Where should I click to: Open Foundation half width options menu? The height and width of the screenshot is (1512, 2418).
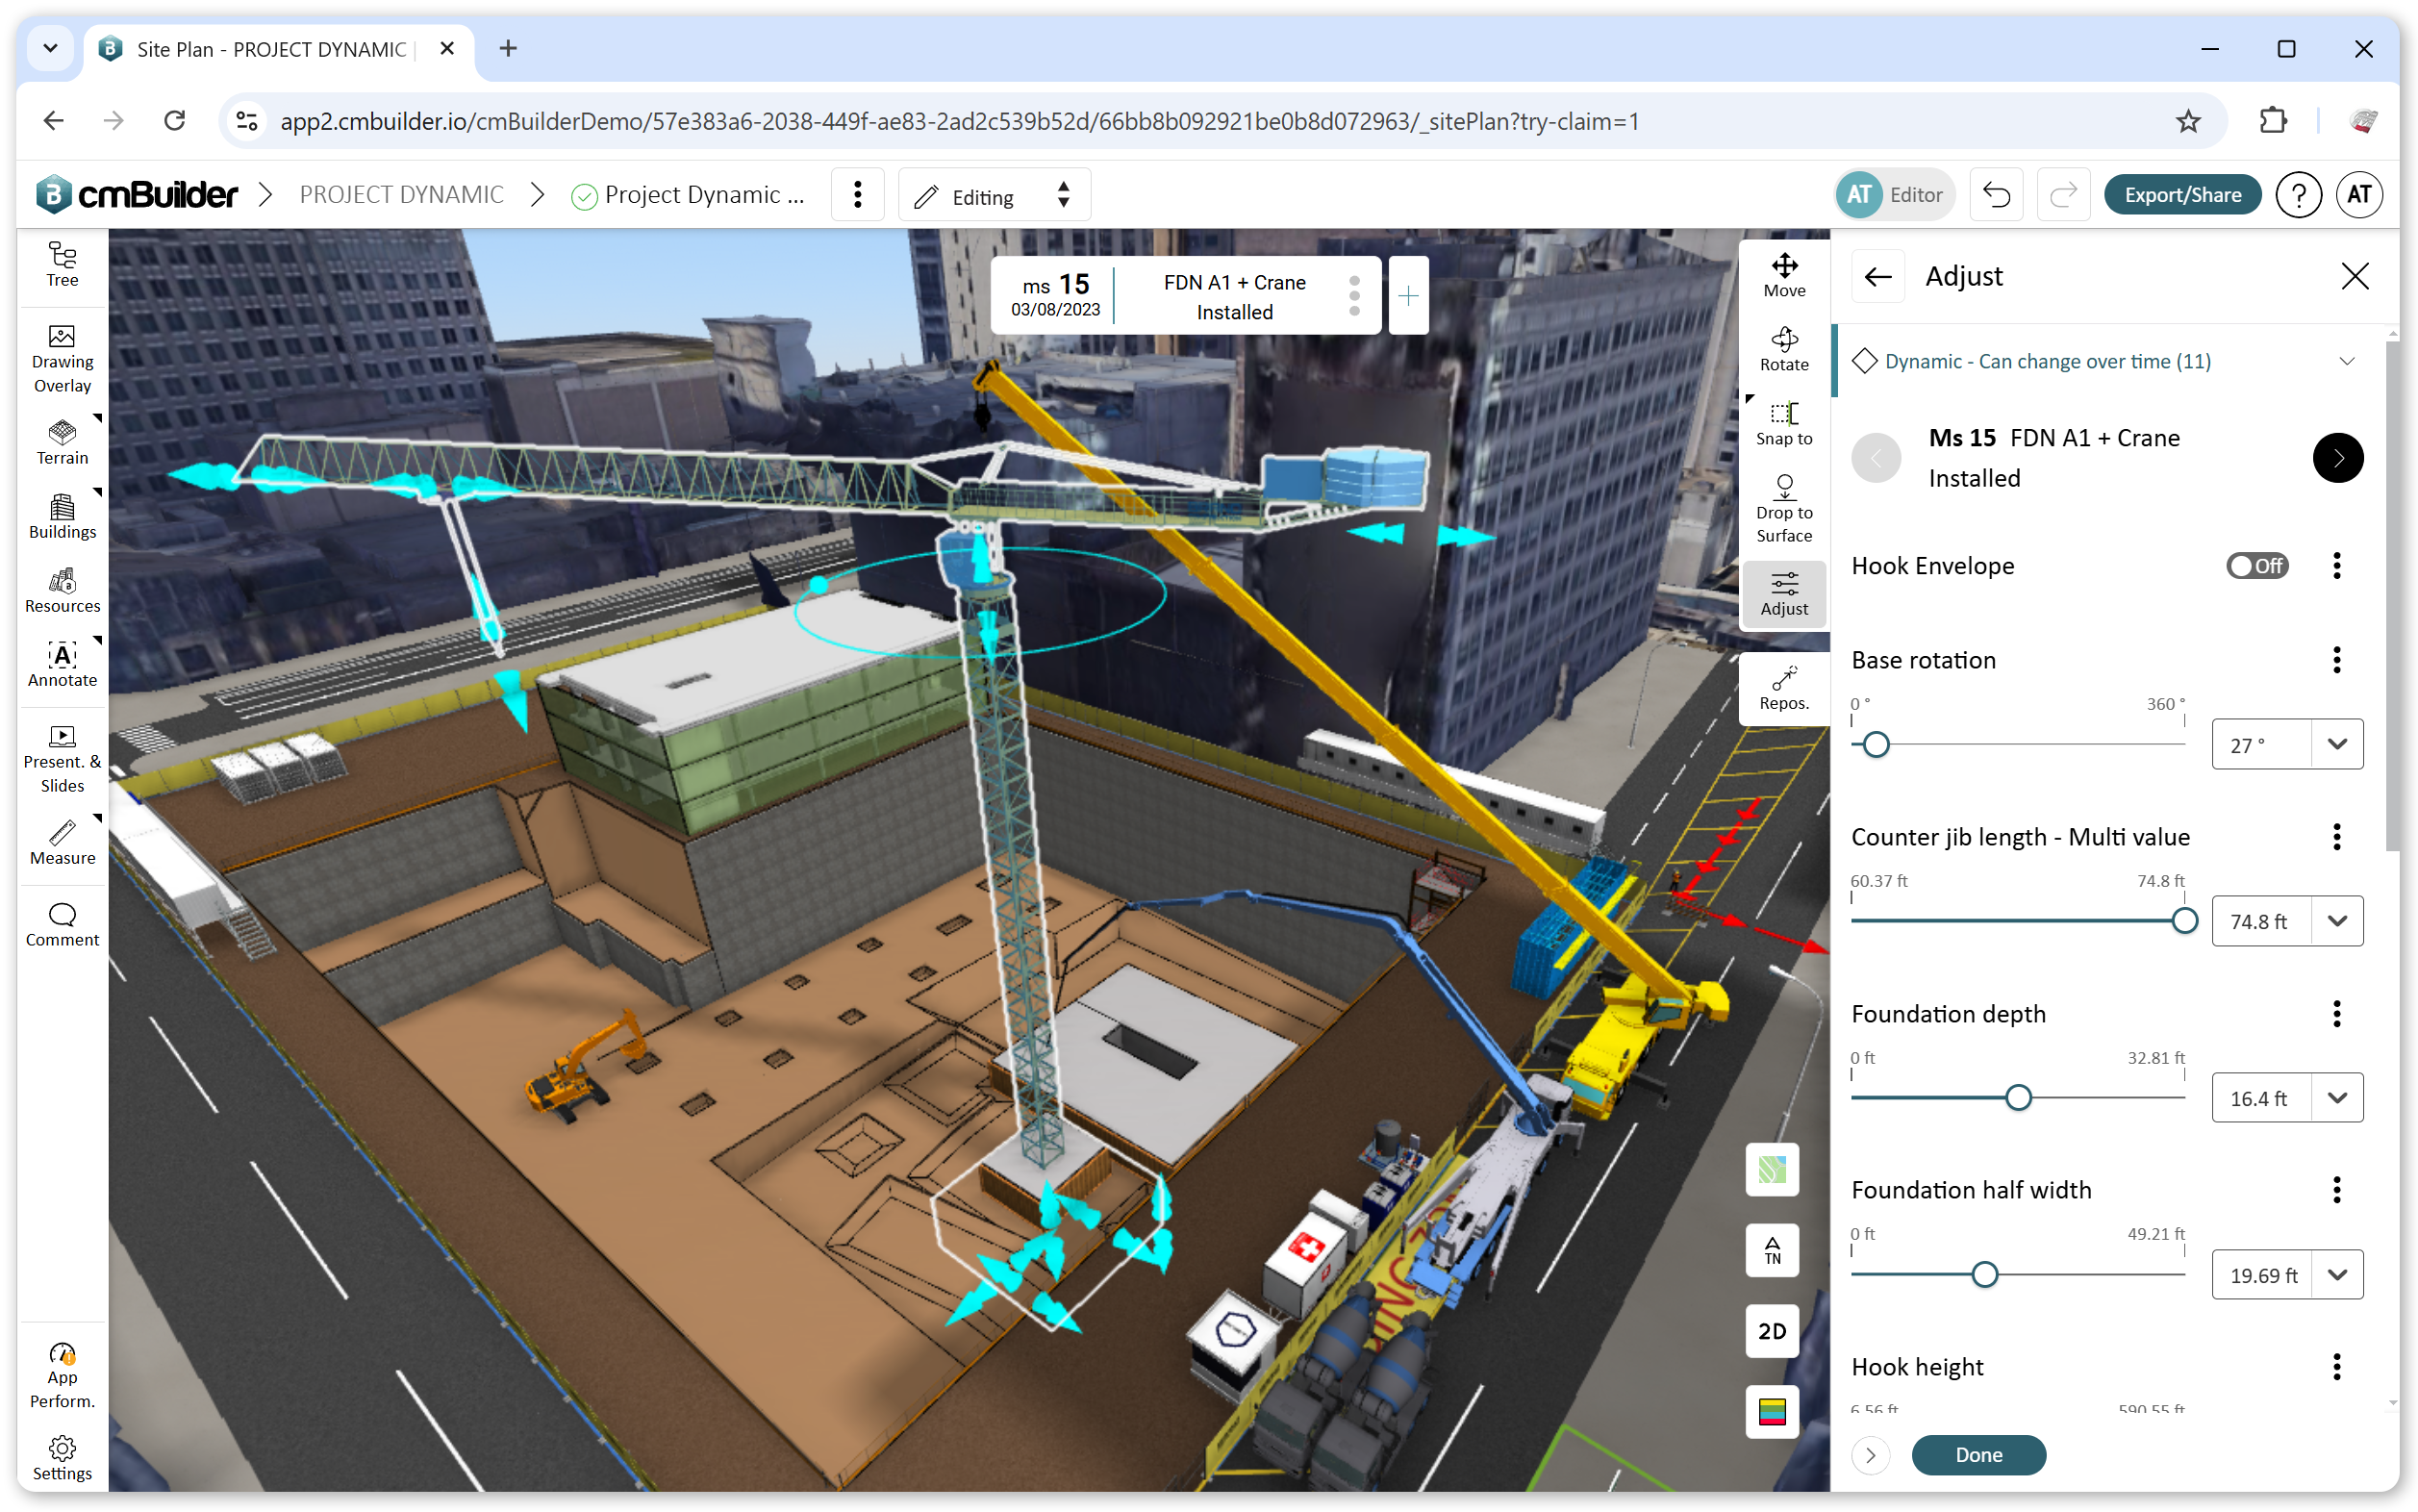coord(2337,1190)
